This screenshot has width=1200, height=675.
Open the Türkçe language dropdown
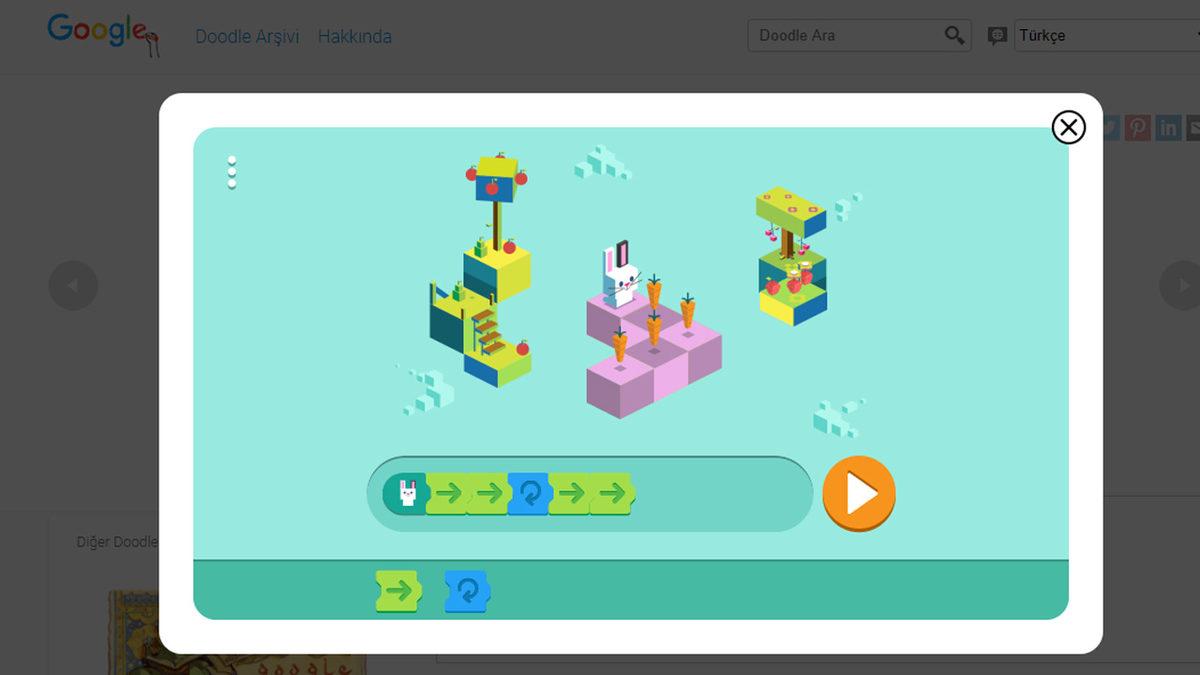[x=1100, y=35]
